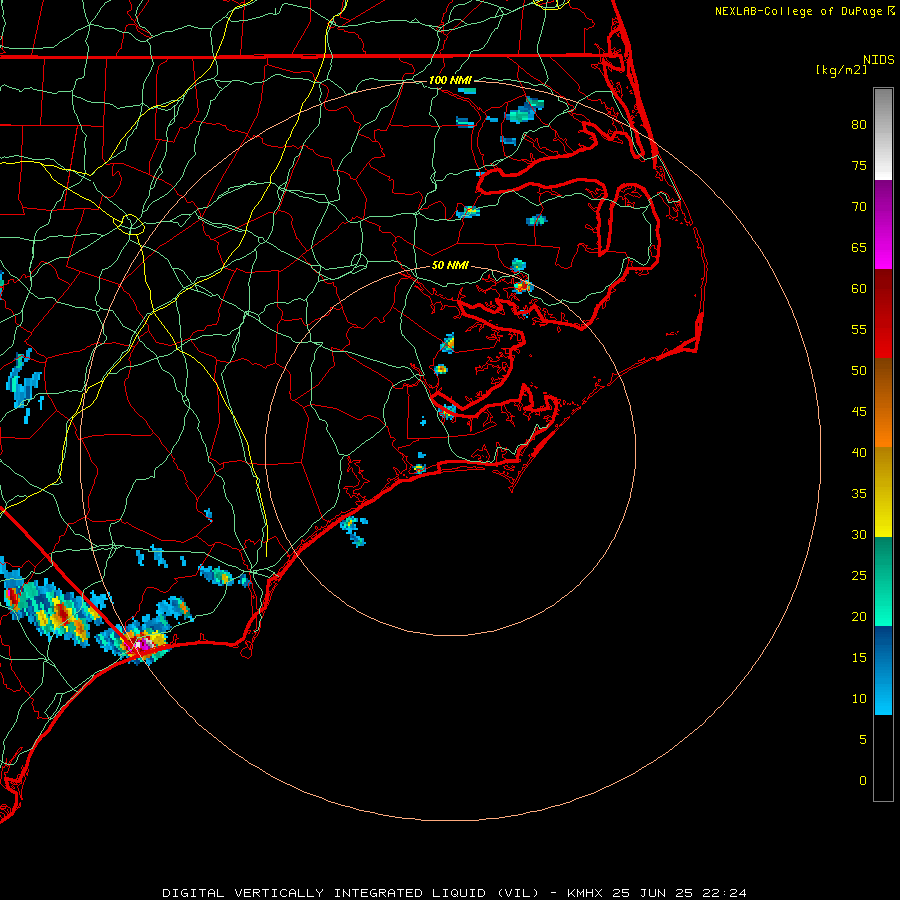The width and height of the screenshot is (900, 900).
Task: Click the green segment of the color bar
Action: [883, 581]
